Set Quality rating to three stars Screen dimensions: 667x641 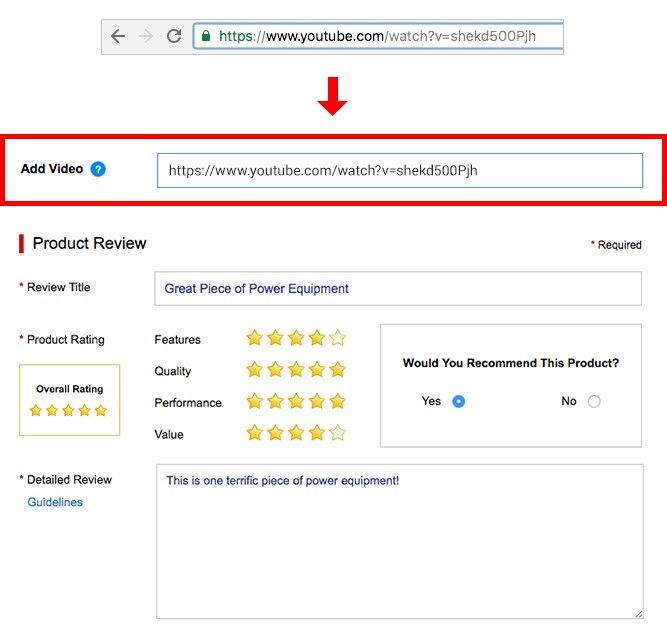296,370
